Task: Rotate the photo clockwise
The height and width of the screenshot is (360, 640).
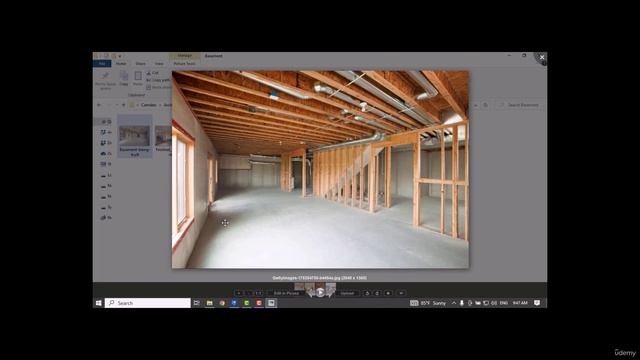Action: 377,293
